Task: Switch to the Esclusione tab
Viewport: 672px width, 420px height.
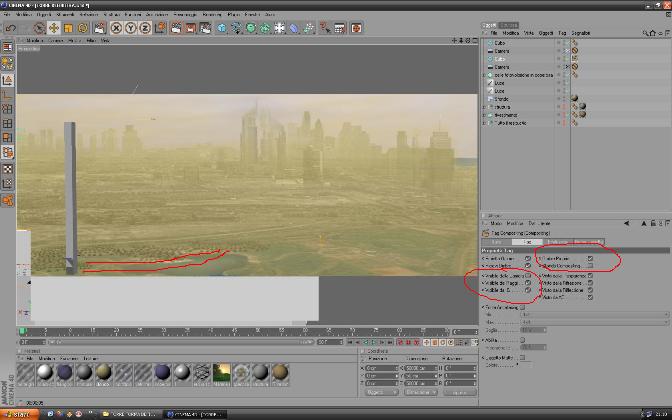Action: point(558,242)
